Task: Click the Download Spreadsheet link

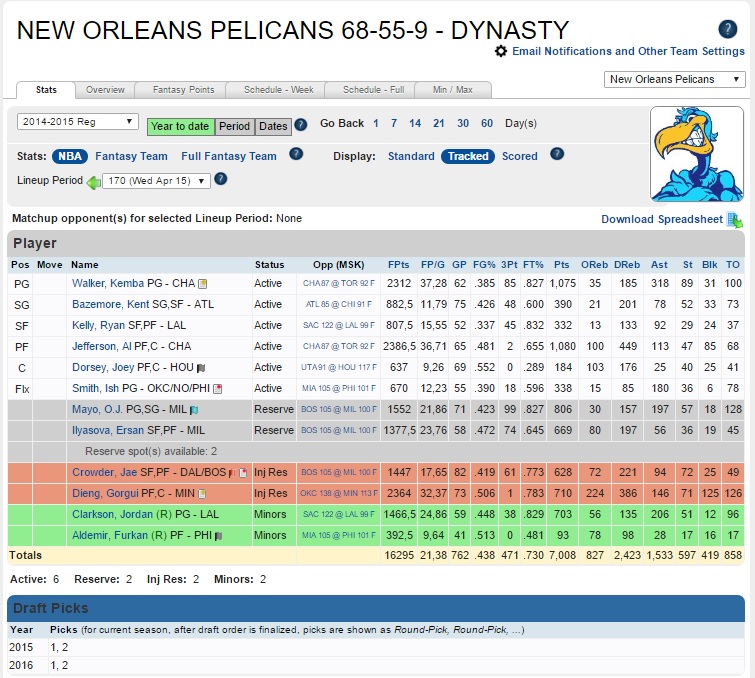Action: (x=662, y=219)
